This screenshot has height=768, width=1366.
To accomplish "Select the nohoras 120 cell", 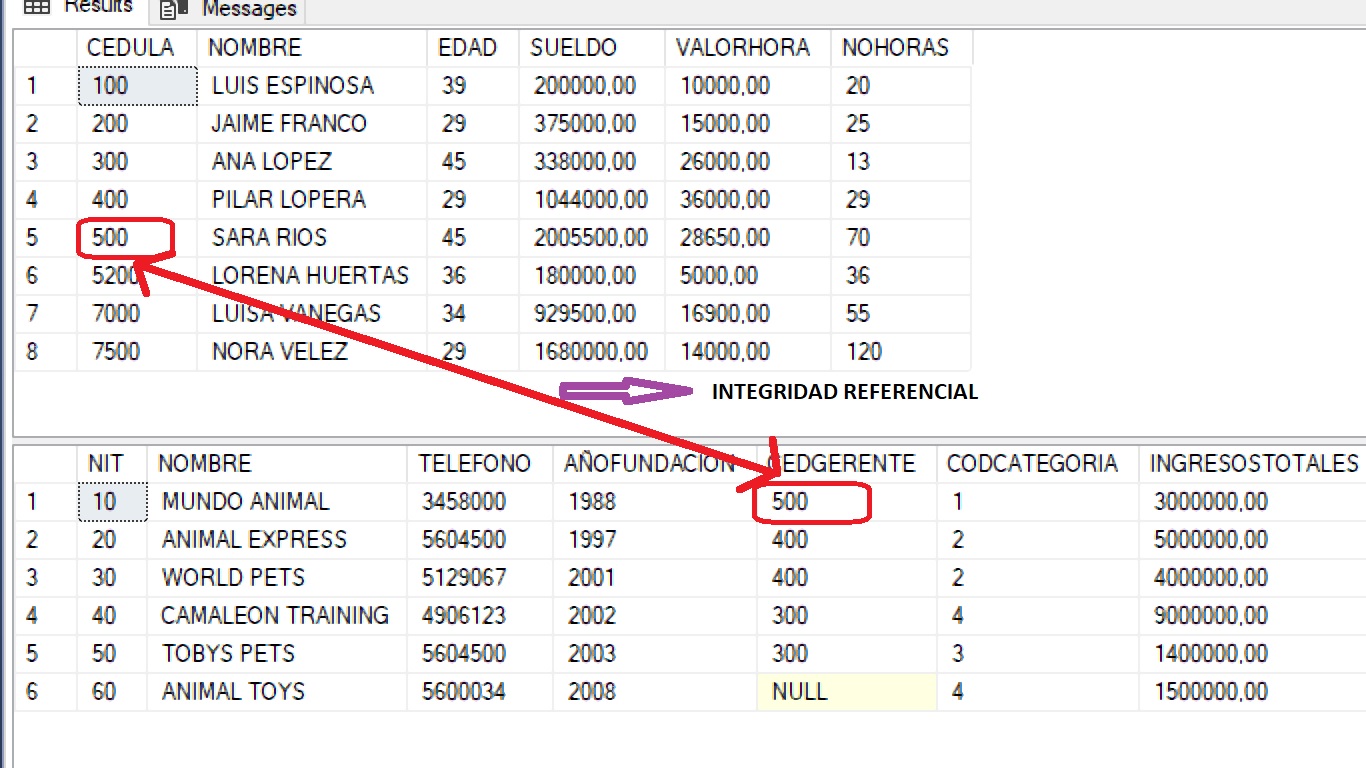I will click(901, 352).
